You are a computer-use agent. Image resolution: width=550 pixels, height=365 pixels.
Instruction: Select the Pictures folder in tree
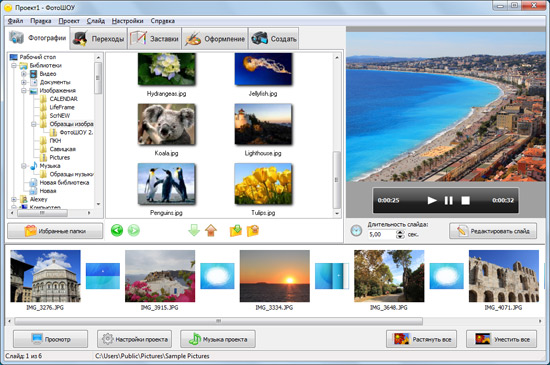click(x=55, y=157)
